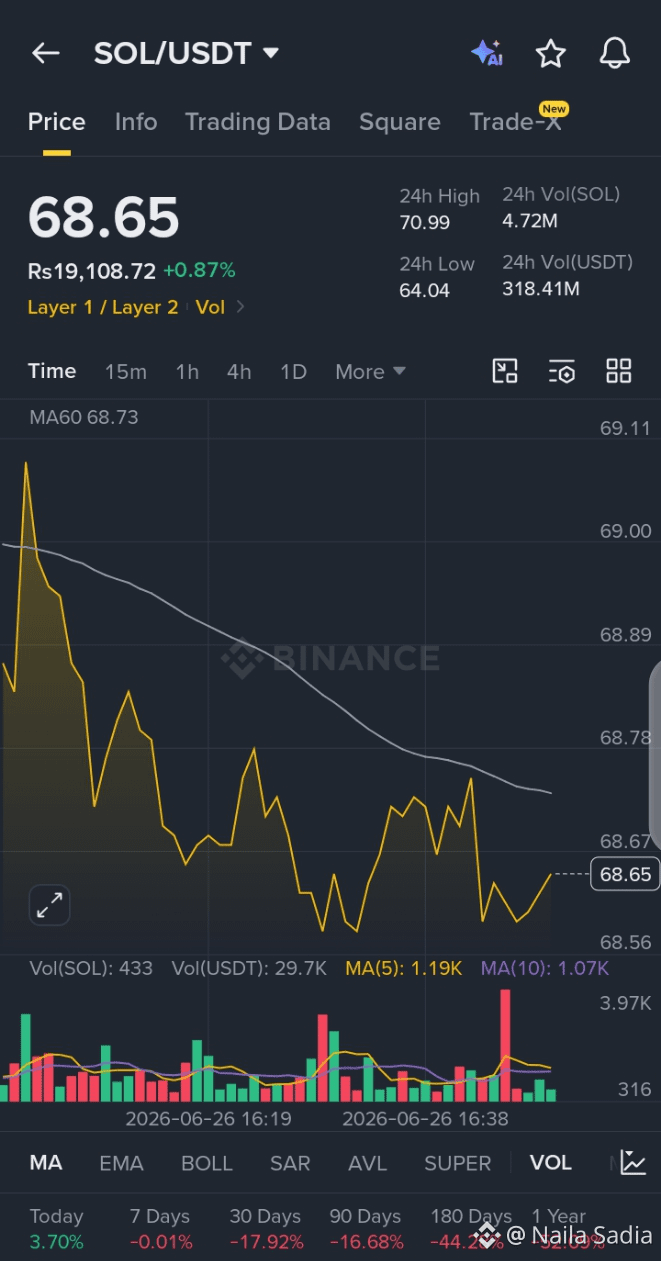
Task: Open the Trade-X tab
Action: pos(516,122)
